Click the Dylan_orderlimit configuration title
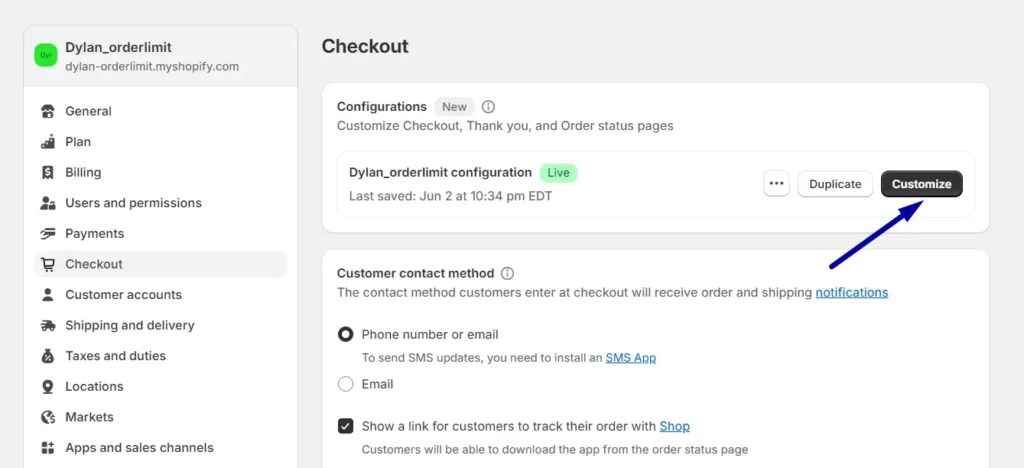Image resolution: width=1024 pixels, height=468 pixels. click(x=440, y=173)
